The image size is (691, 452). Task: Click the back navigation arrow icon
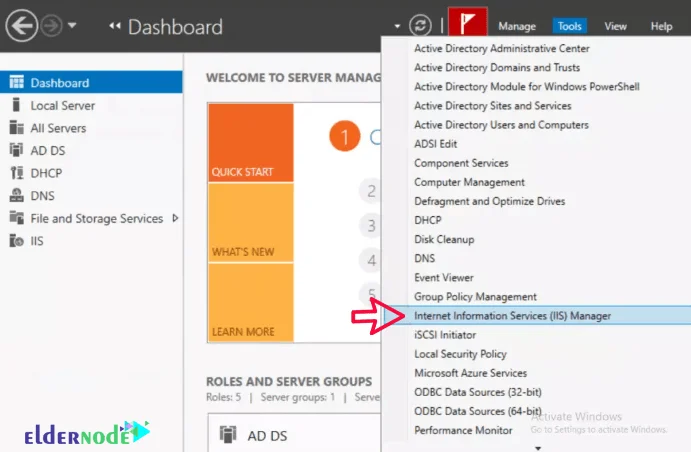point(19,25)
